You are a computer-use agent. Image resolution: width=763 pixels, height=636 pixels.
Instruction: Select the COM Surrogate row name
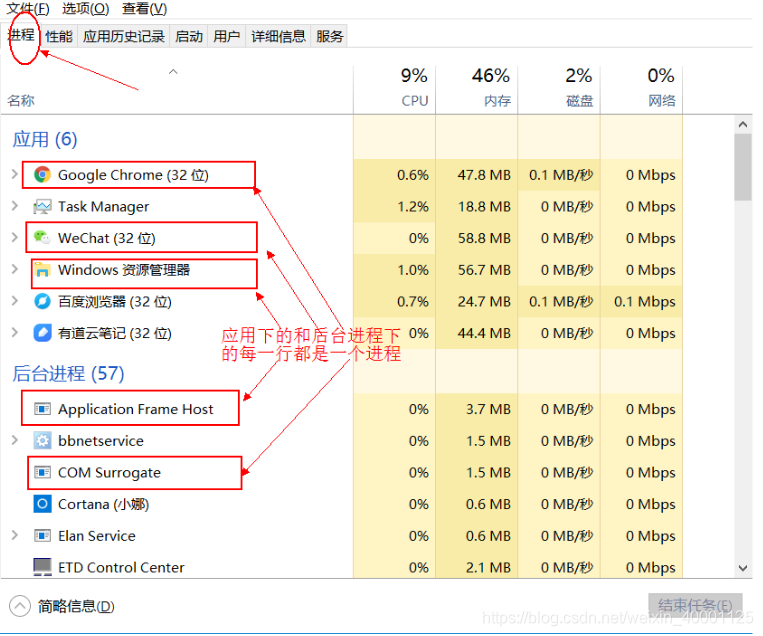tap(109, 472)
